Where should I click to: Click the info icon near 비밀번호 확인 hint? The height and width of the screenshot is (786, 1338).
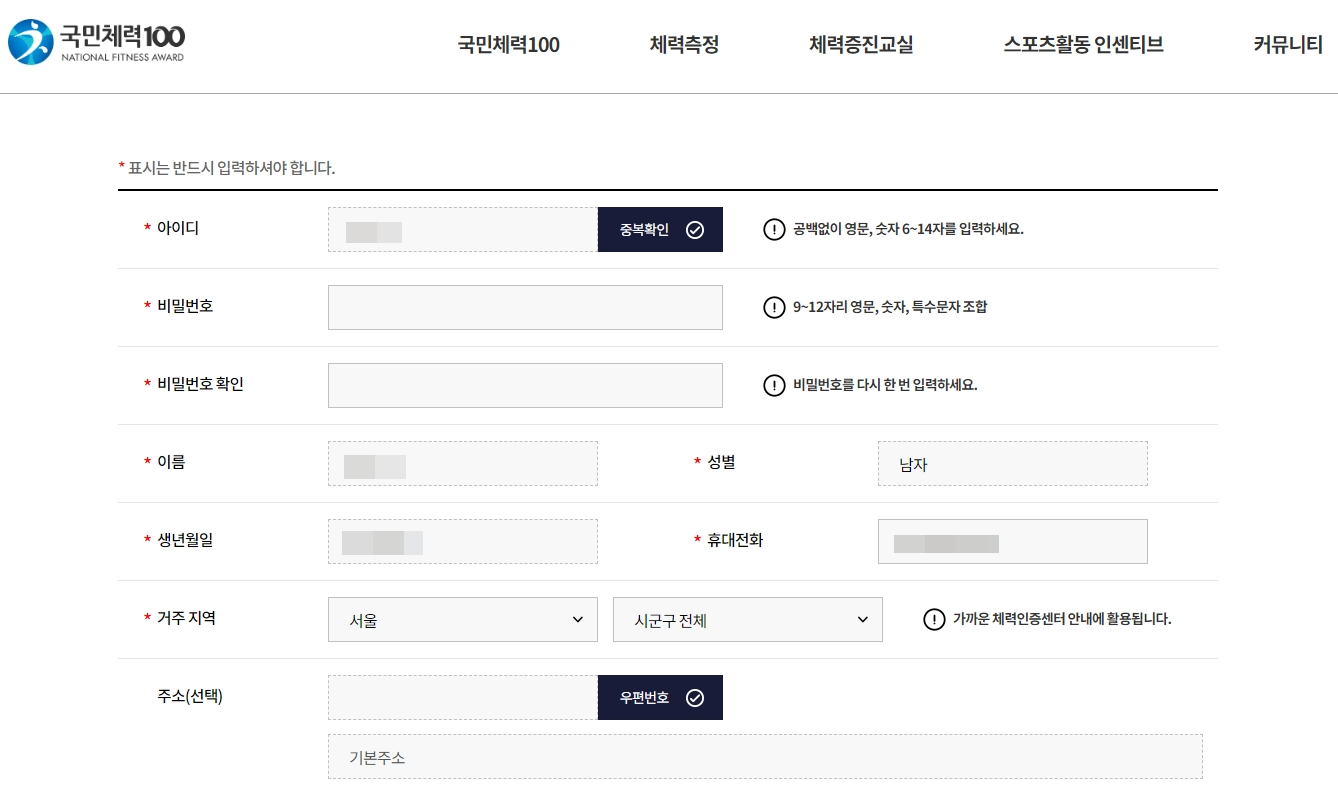click(x=773, y=385)
